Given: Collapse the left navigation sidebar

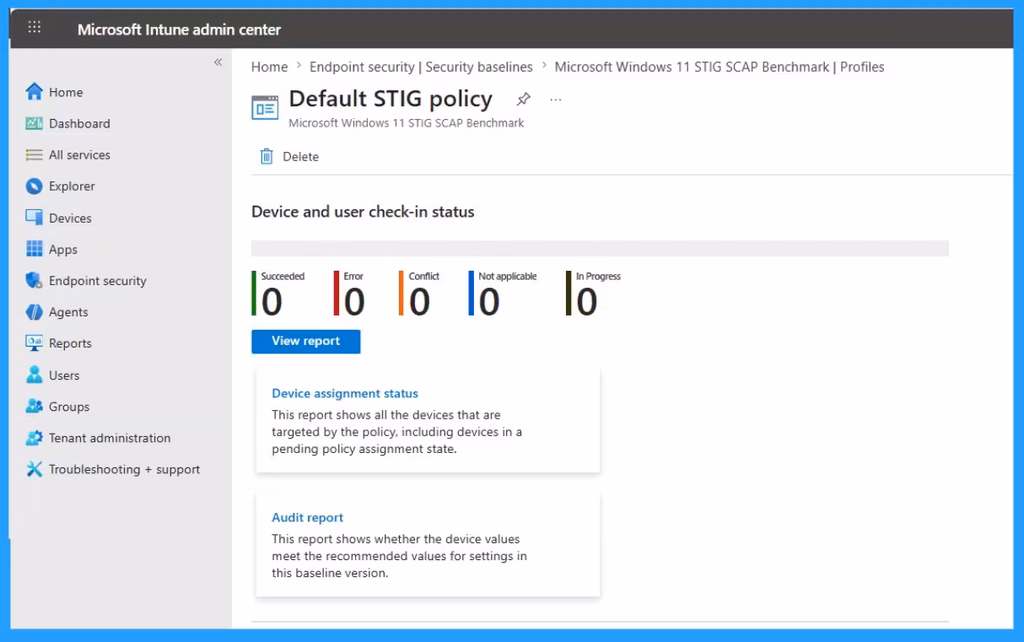Looking at the screenshot, I should coord(217,62).
